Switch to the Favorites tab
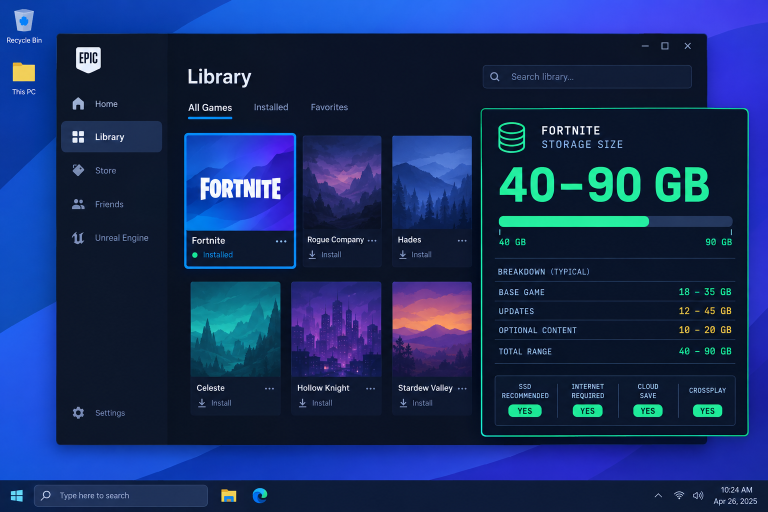Viewport: 768px width, 512px height. [x=329, y=107]
